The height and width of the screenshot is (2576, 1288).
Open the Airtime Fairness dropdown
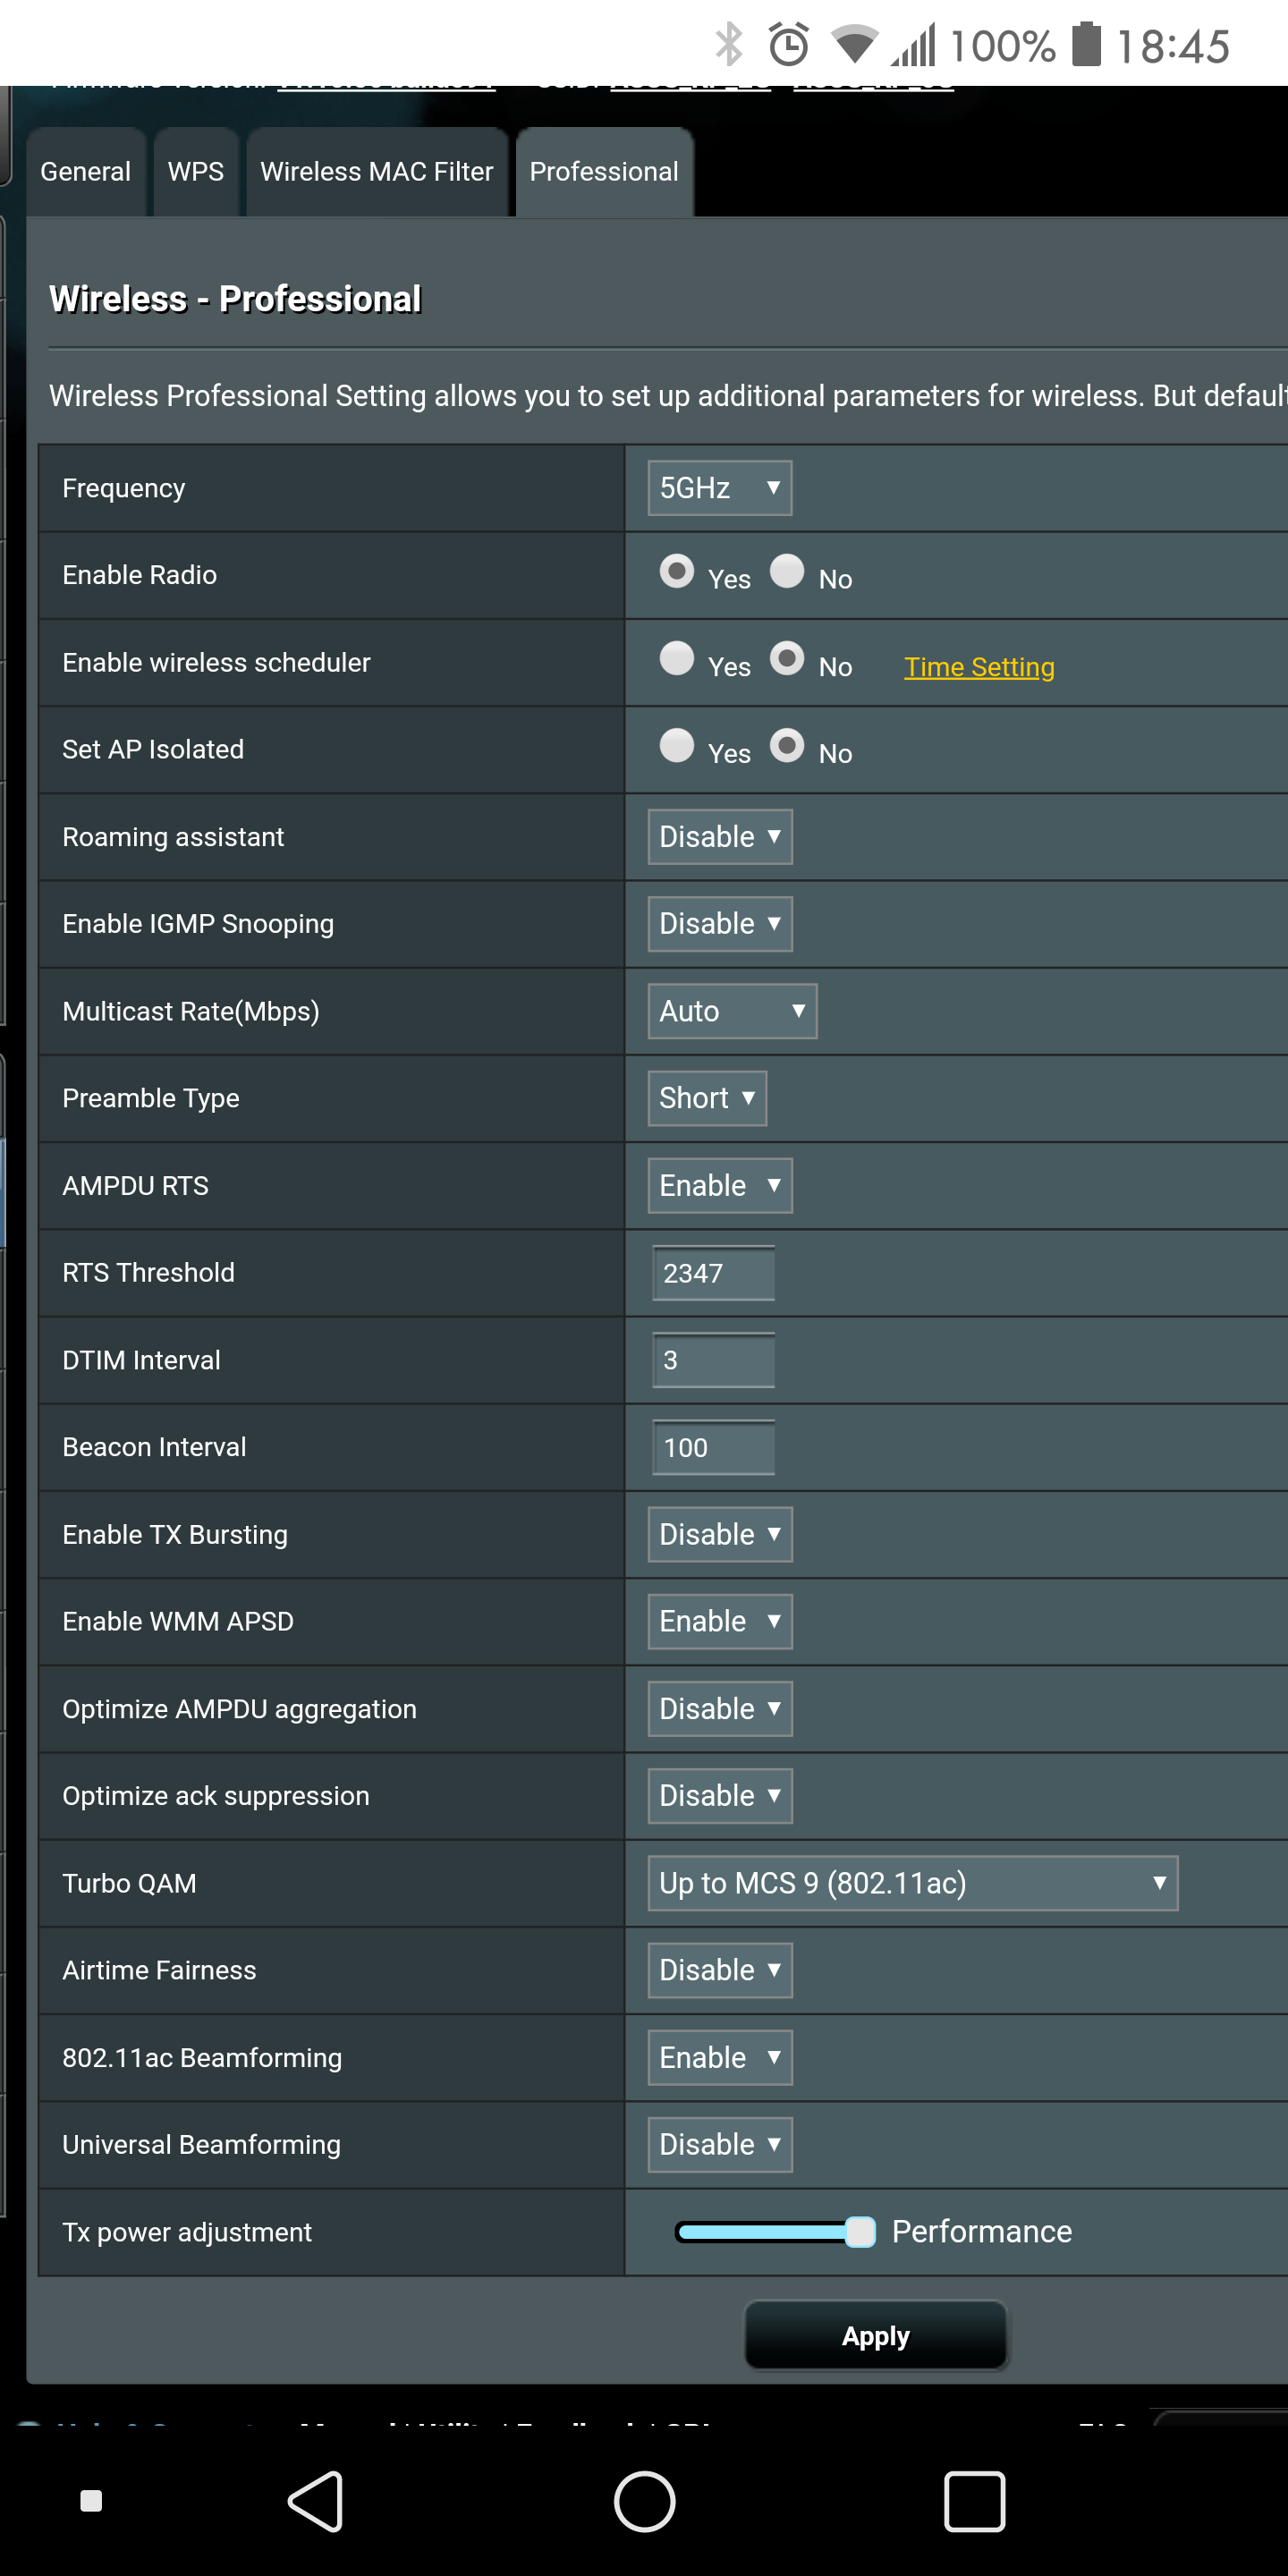tap(719, 1970)
